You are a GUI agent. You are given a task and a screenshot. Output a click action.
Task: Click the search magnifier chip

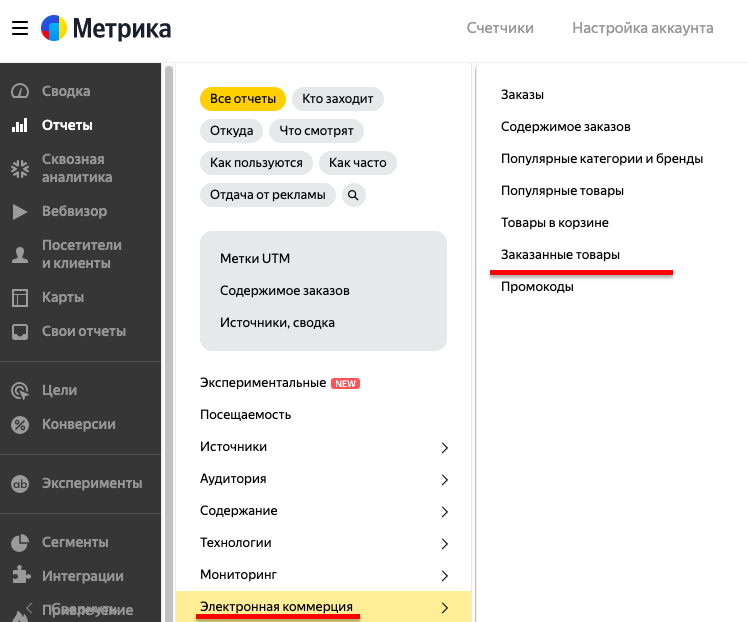tap(353, 195)
